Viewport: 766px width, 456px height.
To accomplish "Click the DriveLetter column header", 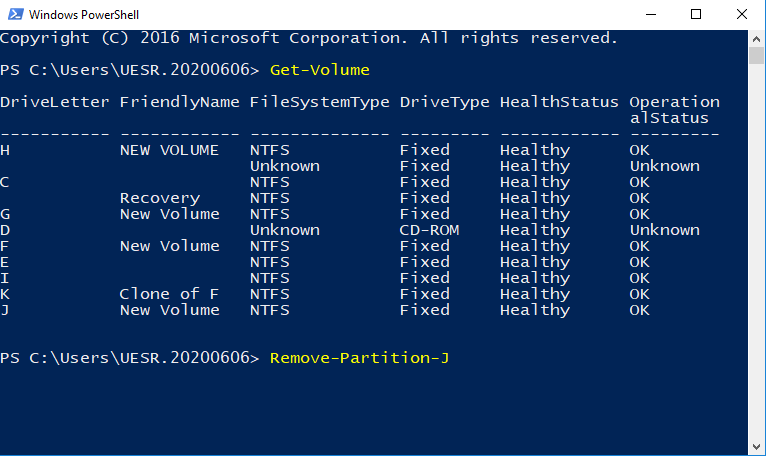I will (54, 102).
